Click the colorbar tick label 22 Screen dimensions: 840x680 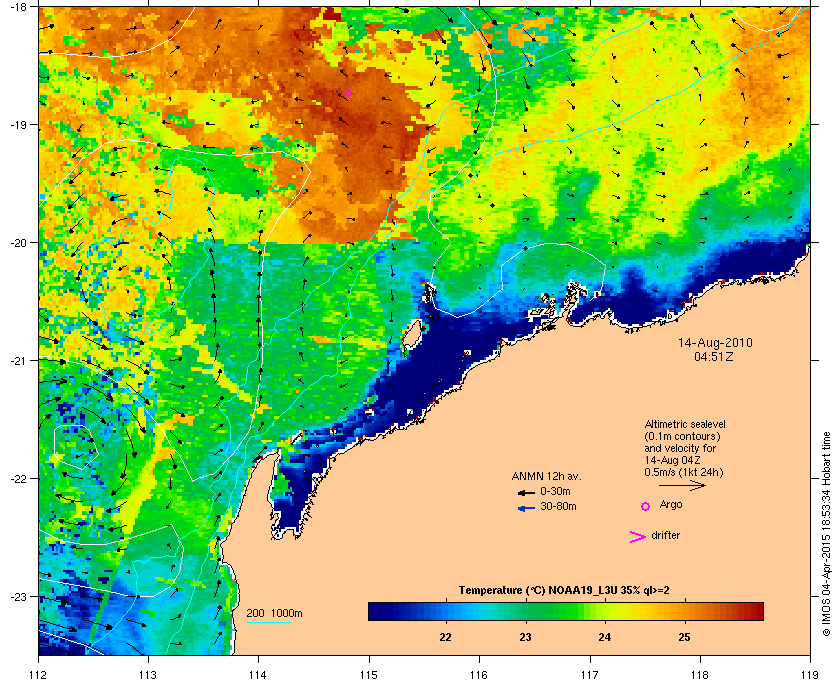point(445,637)
